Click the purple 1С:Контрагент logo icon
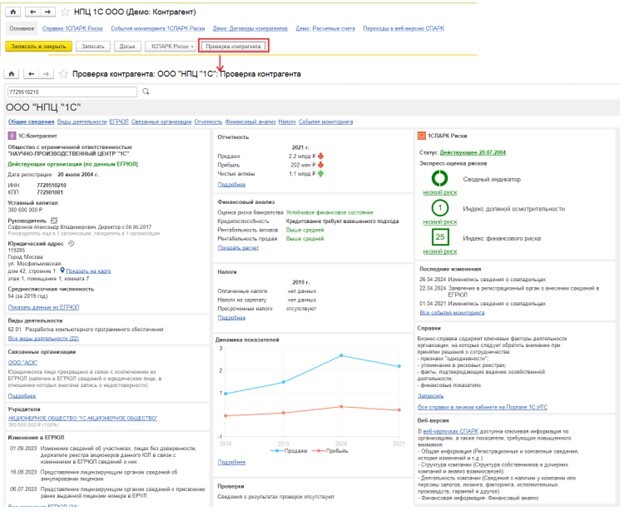This screenshot has width=624, height=512. coord(12,136)
